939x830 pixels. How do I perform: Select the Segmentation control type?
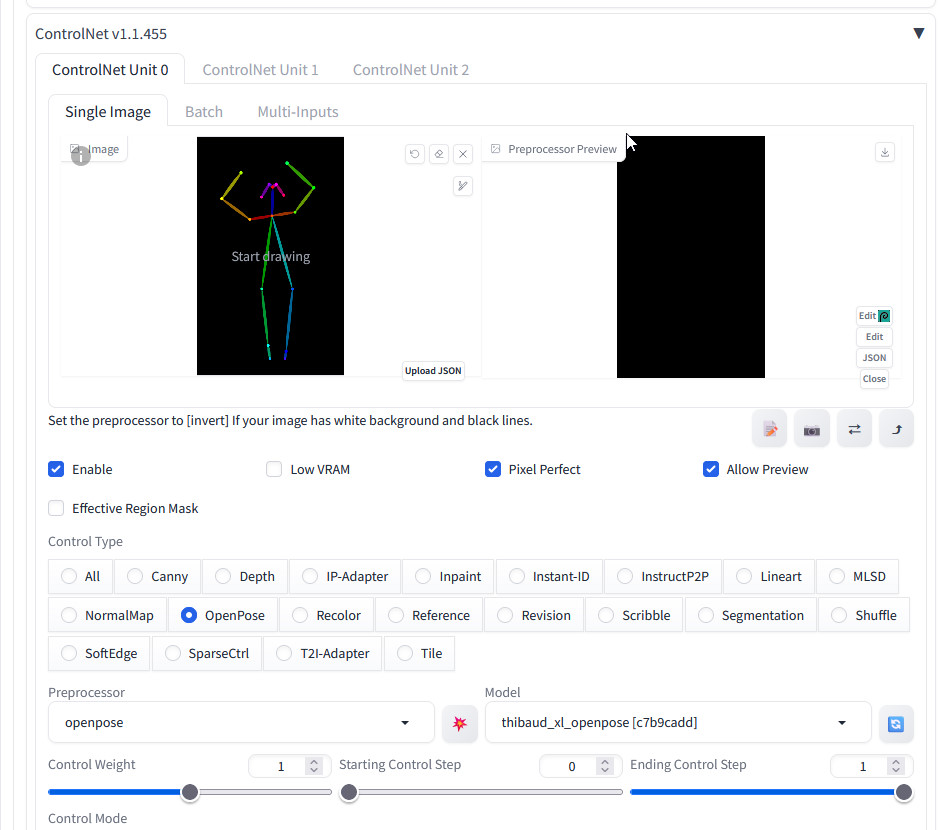click(751, 615)
